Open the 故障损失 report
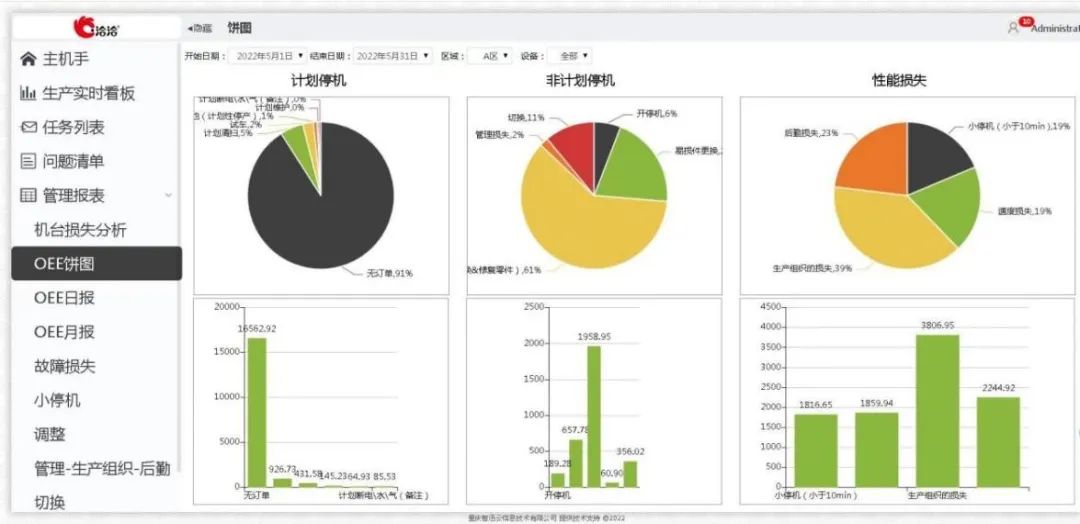This screenshot has width=1080, height=524. pos(65,366)
